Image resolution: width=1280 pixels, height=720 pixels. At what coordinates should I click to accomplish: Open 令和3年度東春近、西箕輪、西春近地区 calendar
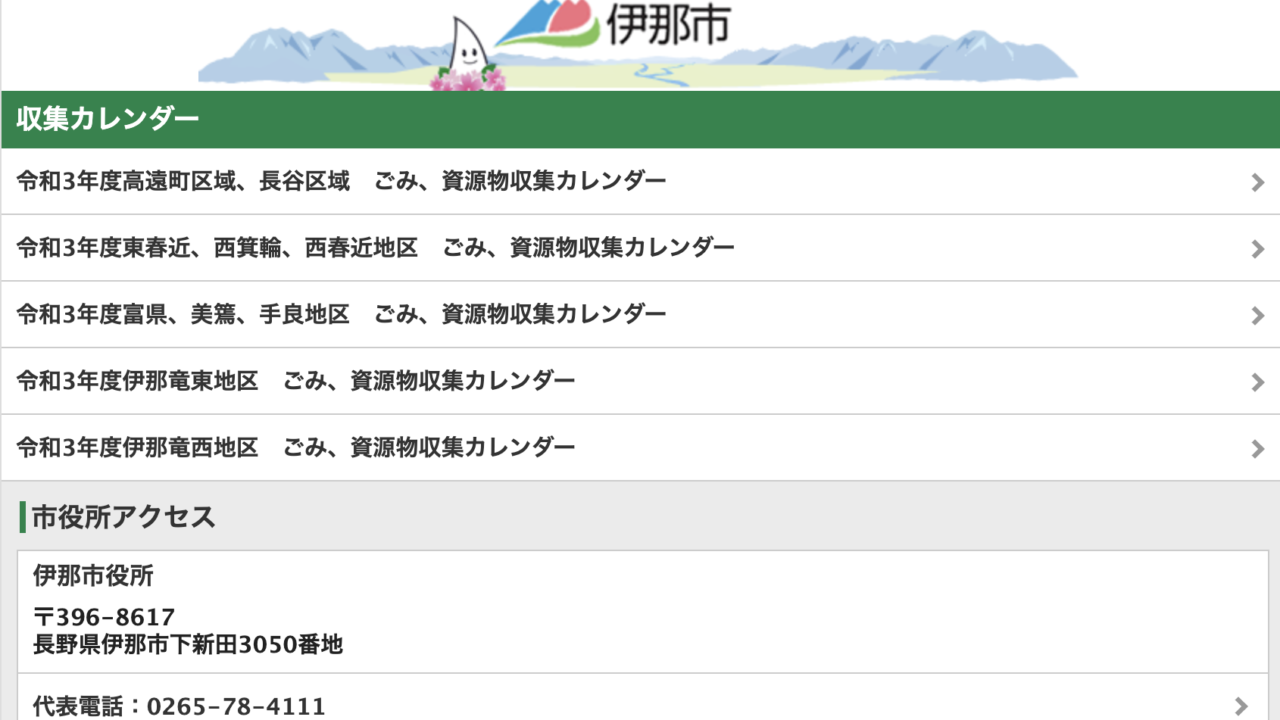[x=640, y=248]
